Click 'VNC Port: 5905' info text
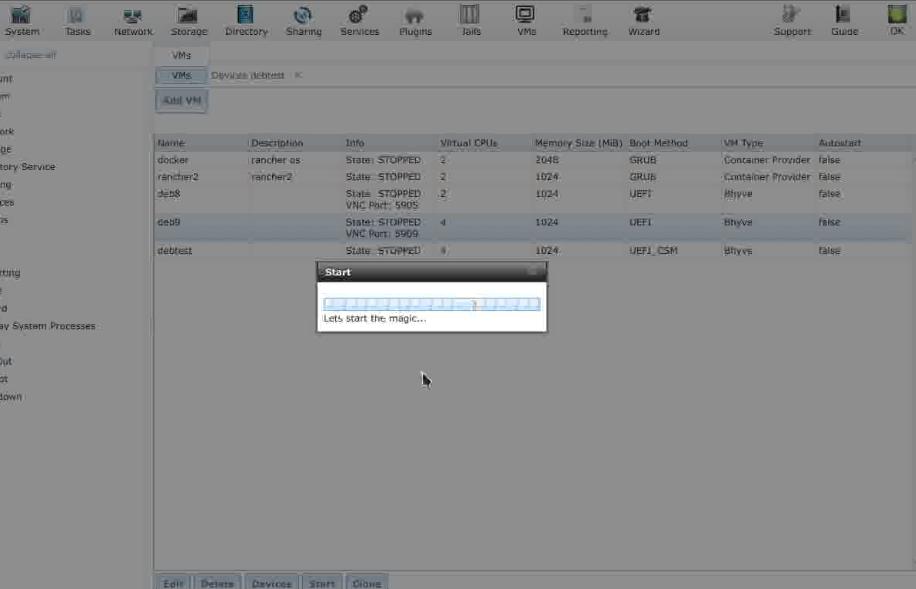 (x=382, y=206)
